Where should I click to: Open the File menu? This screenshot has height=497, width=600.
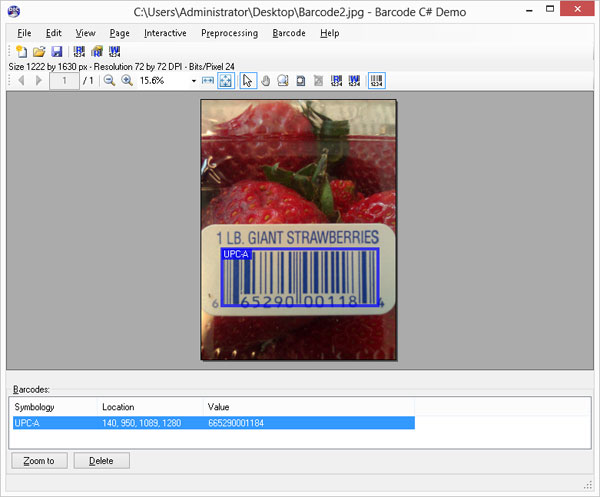(24, 33)
